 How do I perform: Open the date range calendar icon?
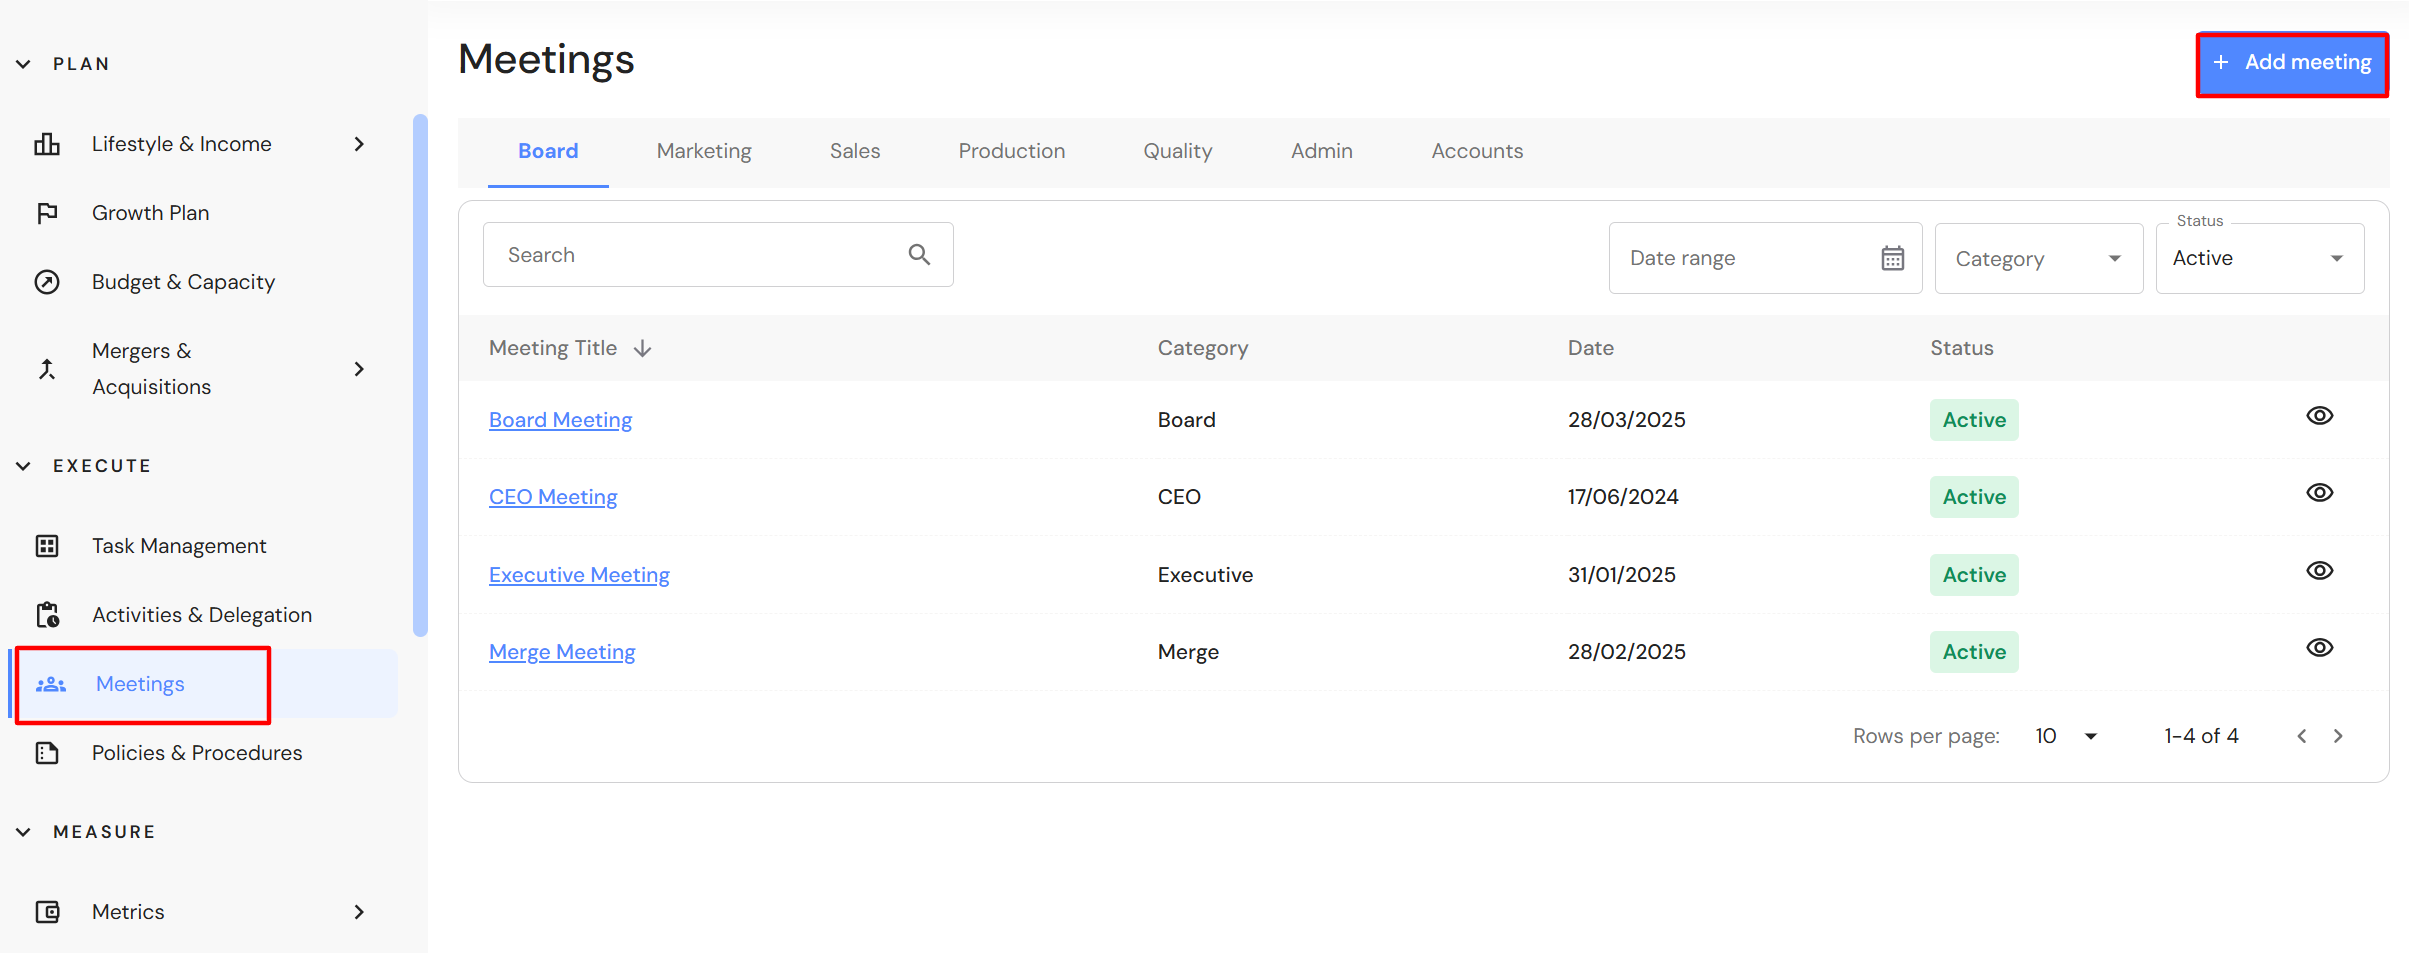[1892, 258]
